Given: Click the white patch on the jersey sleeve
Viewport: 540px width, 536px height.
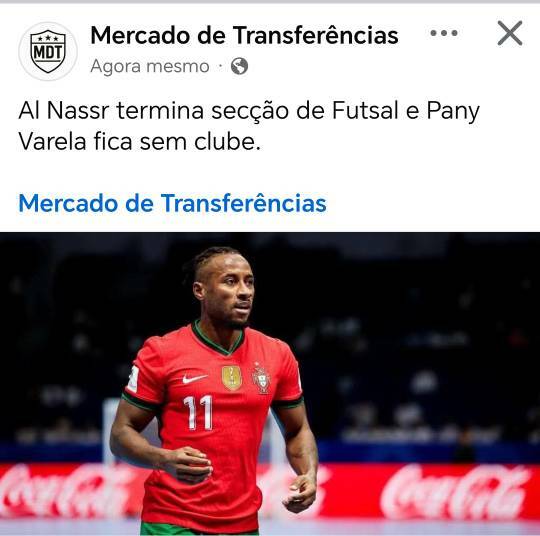Looking at the screenshot, I should click(133, 379).
